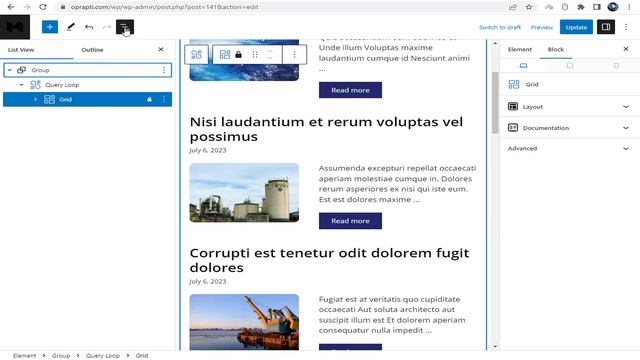Select the desktop device icon in sidebar
The height and width of the screenshot is (360, 640).
523,66
